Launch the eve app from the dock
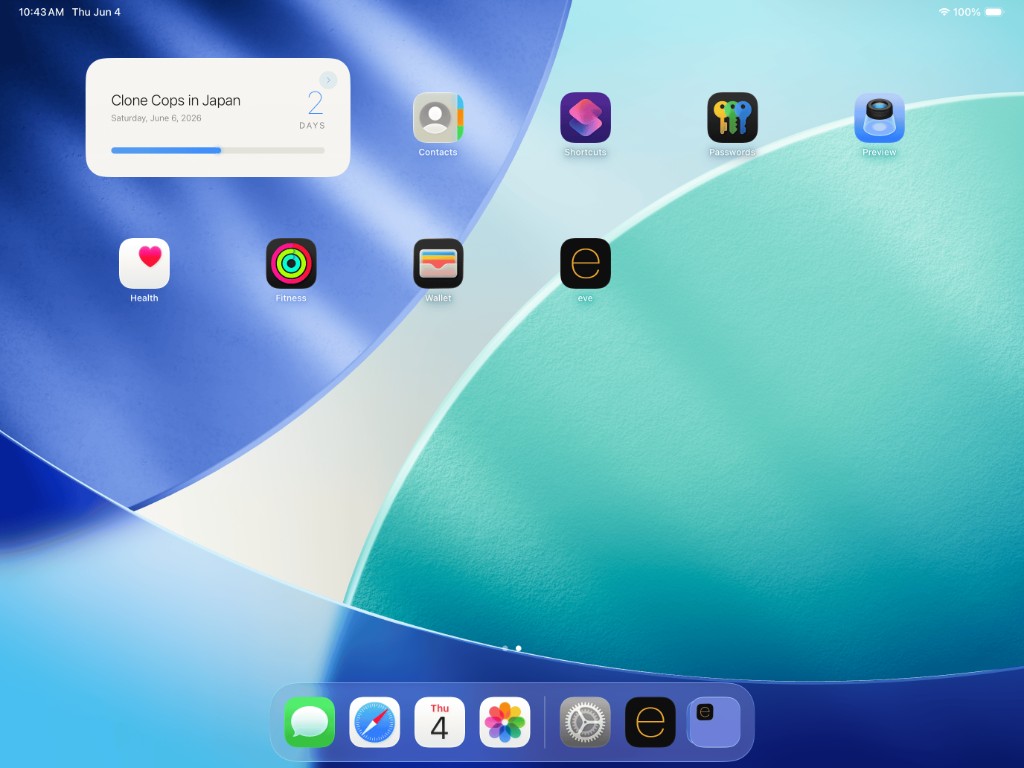This screenshot has height=768, width=1024. tap(650, 722)
